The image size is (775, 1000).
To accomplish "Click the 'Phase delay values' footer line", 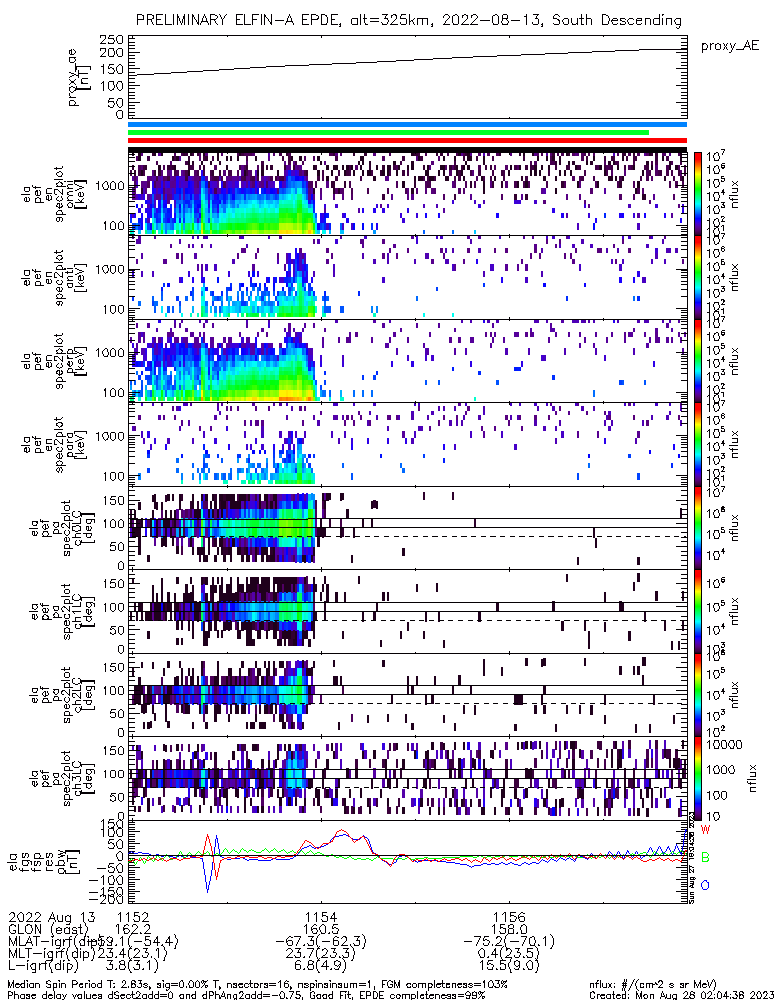I will pos(246,995).
